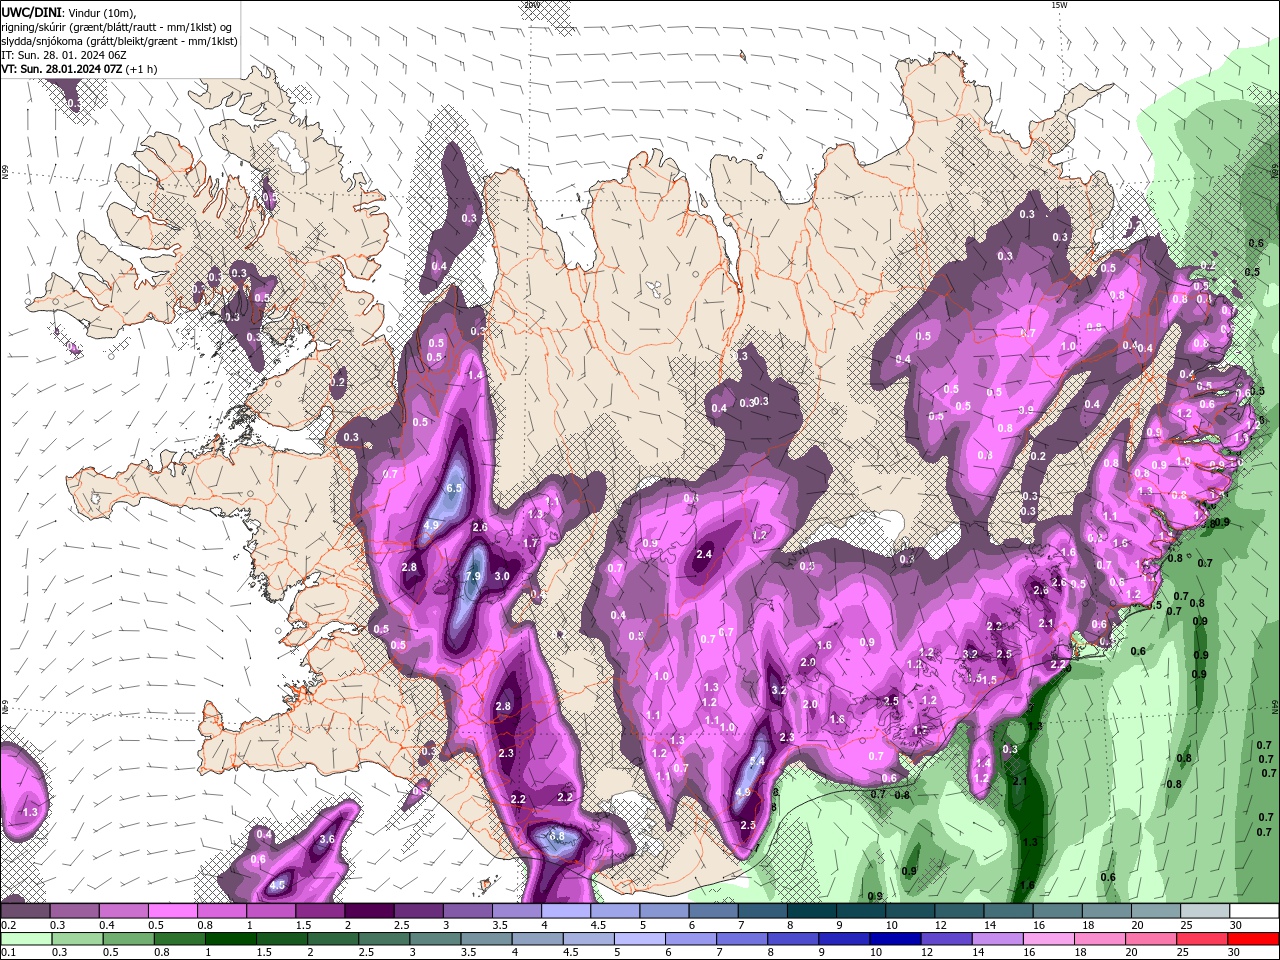Viewport: 1280px width, 960px height.
Task: Click the 'slydda/snjókoma (grátt/bleikt/grænt - mm/1klst)' description line
Action: click(120, 42)
